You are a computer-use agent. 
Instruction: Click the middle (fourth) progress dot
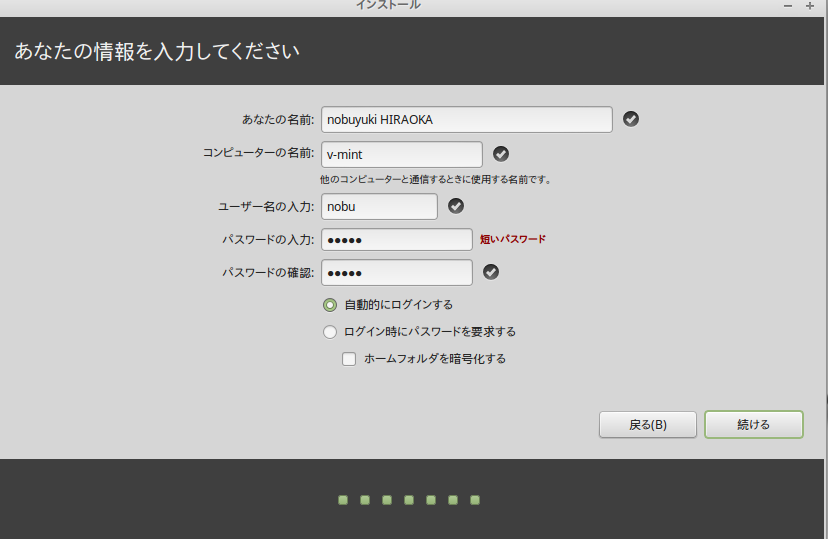(x=409, y=499)
